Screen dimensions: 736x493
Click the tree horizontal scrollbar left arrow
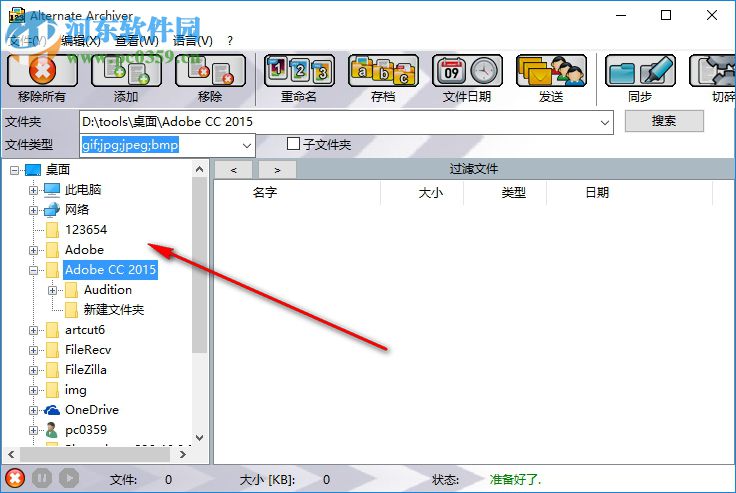(x=12, y=454)
